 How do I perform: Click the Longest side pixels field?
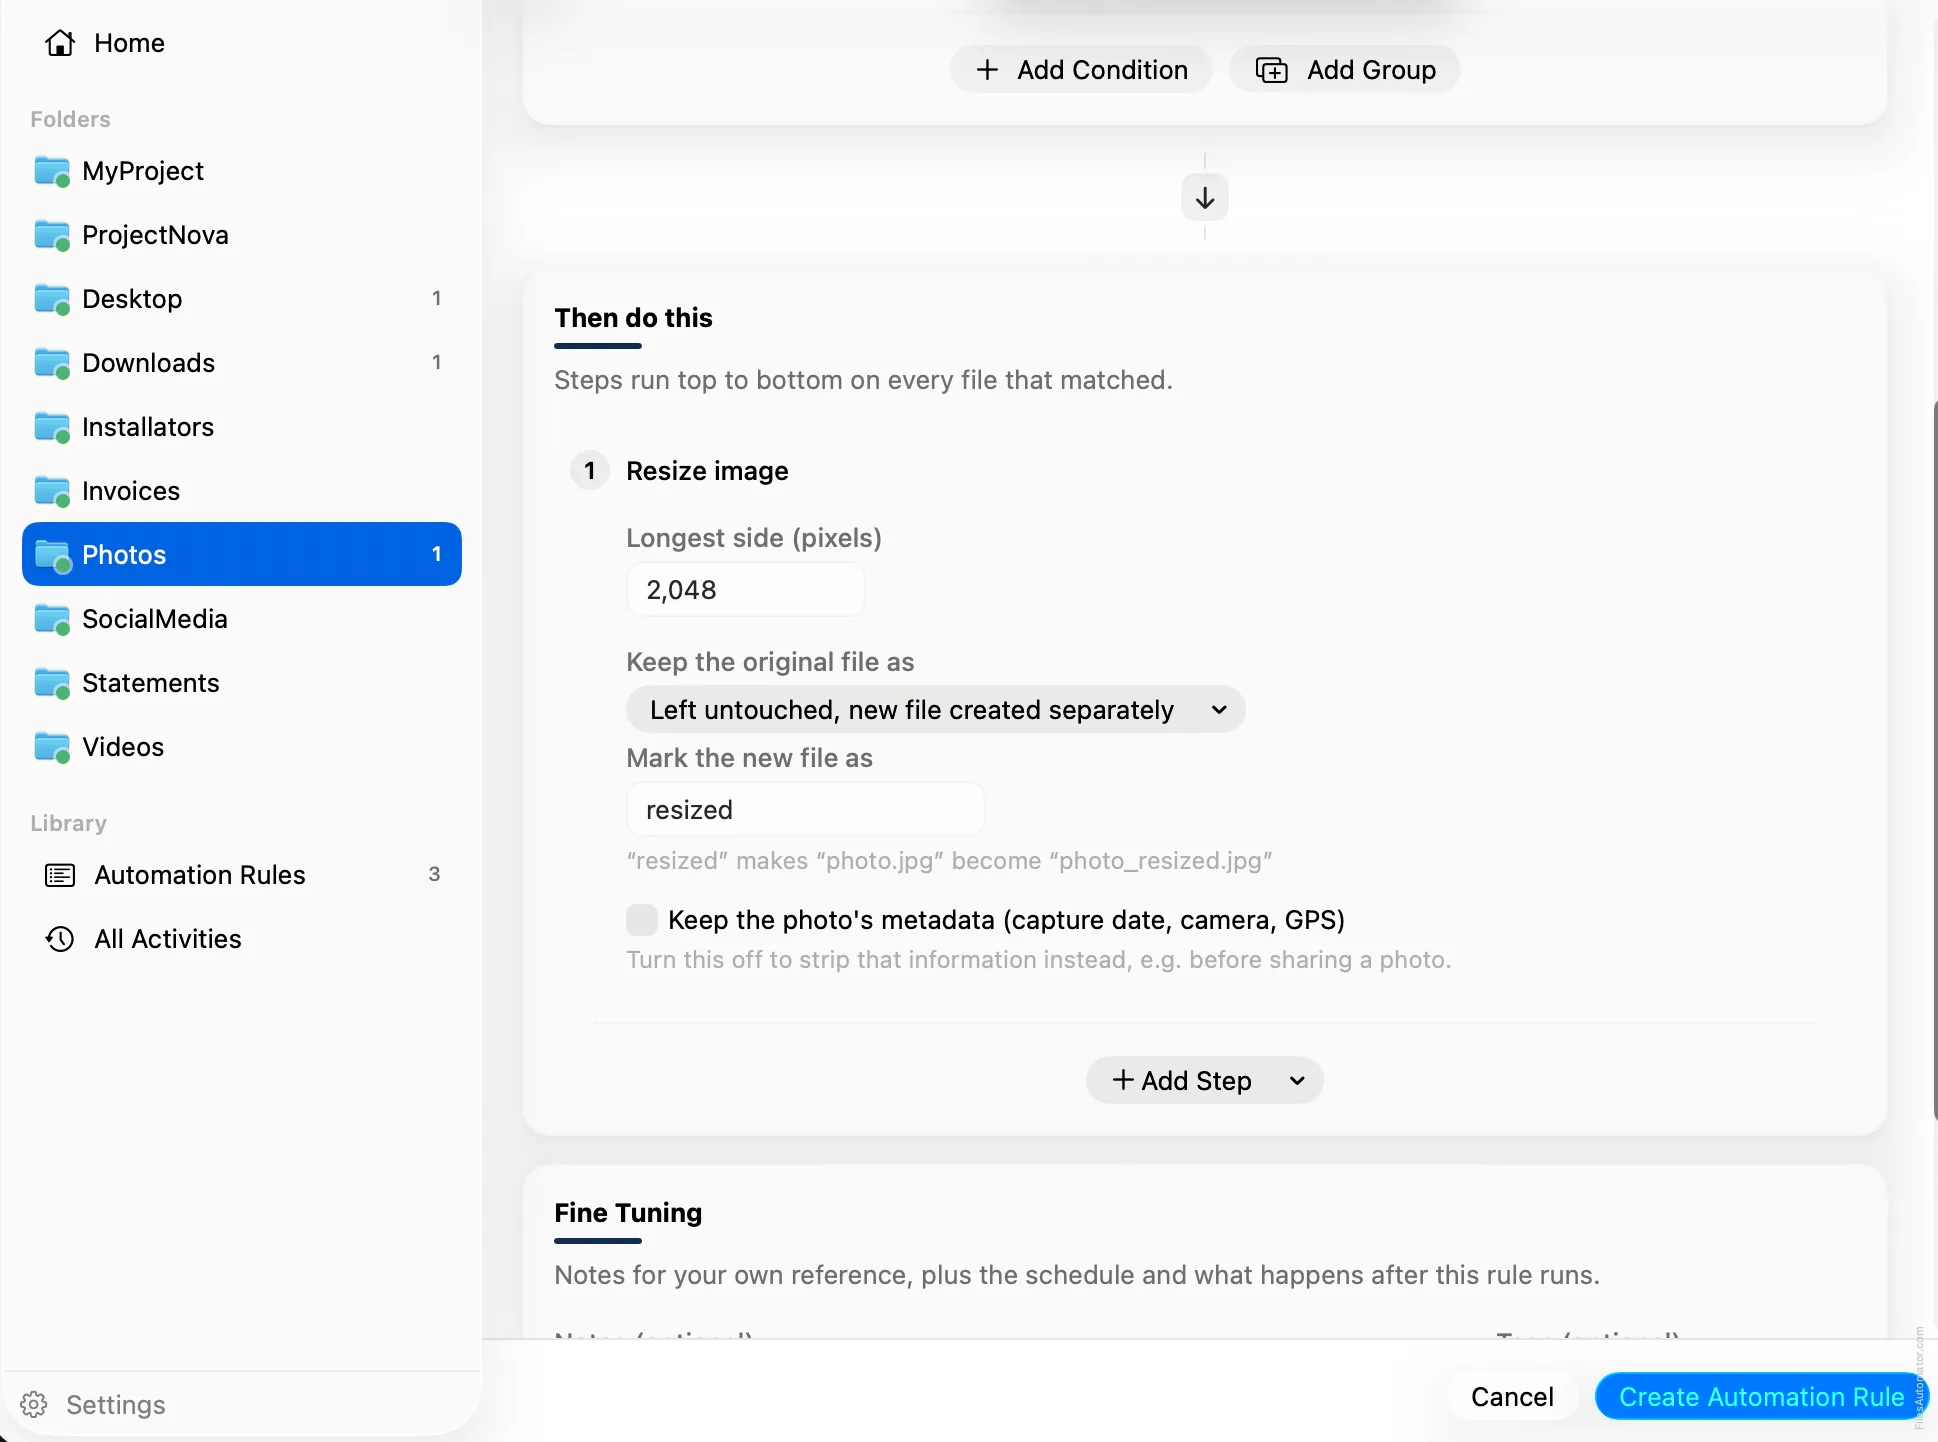click(745, 590)
